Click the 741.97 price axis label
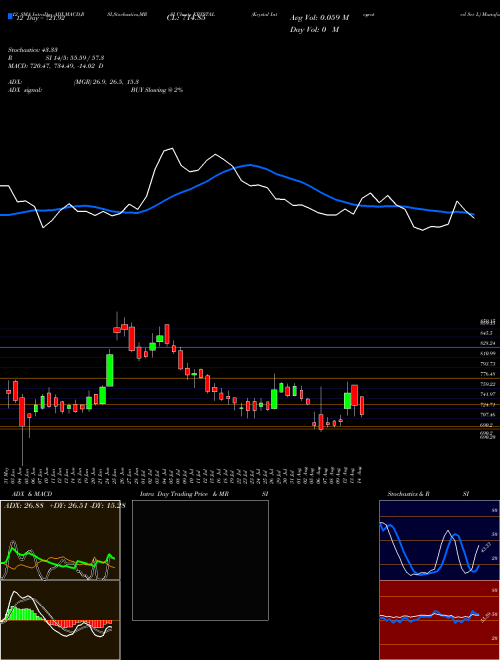 pyautogui.click(x=487, y=394)
